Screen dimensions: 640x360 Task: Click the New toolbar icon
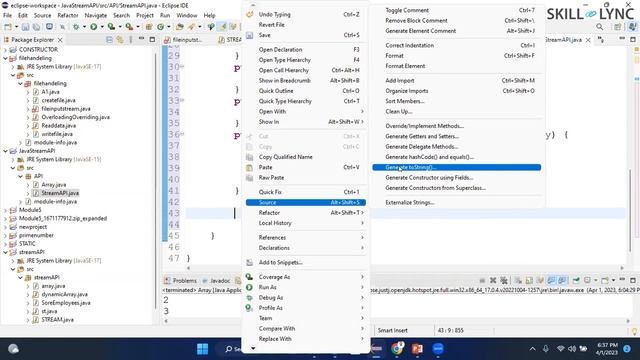[x=7, y=27]
